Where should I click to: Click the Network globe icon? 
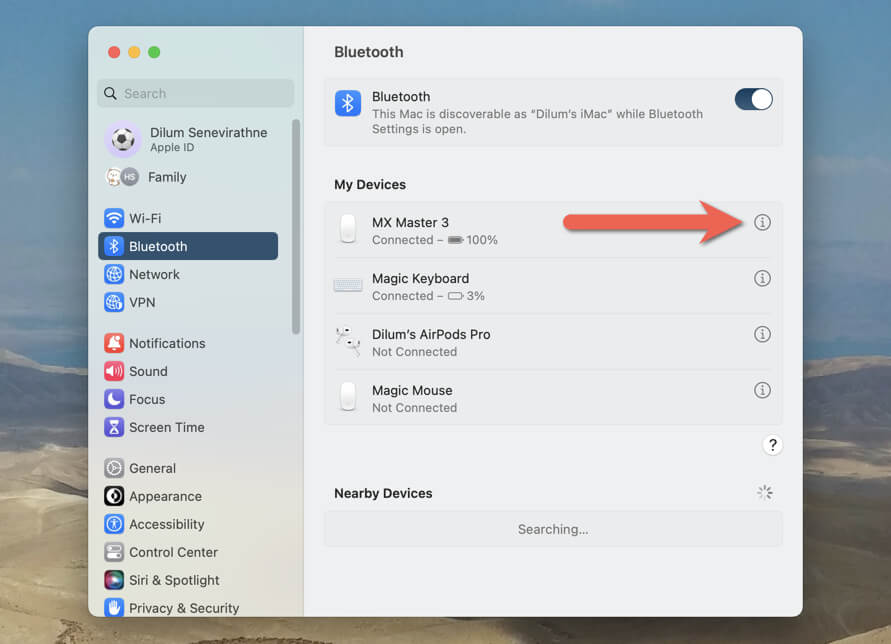[x=114, y=274]
